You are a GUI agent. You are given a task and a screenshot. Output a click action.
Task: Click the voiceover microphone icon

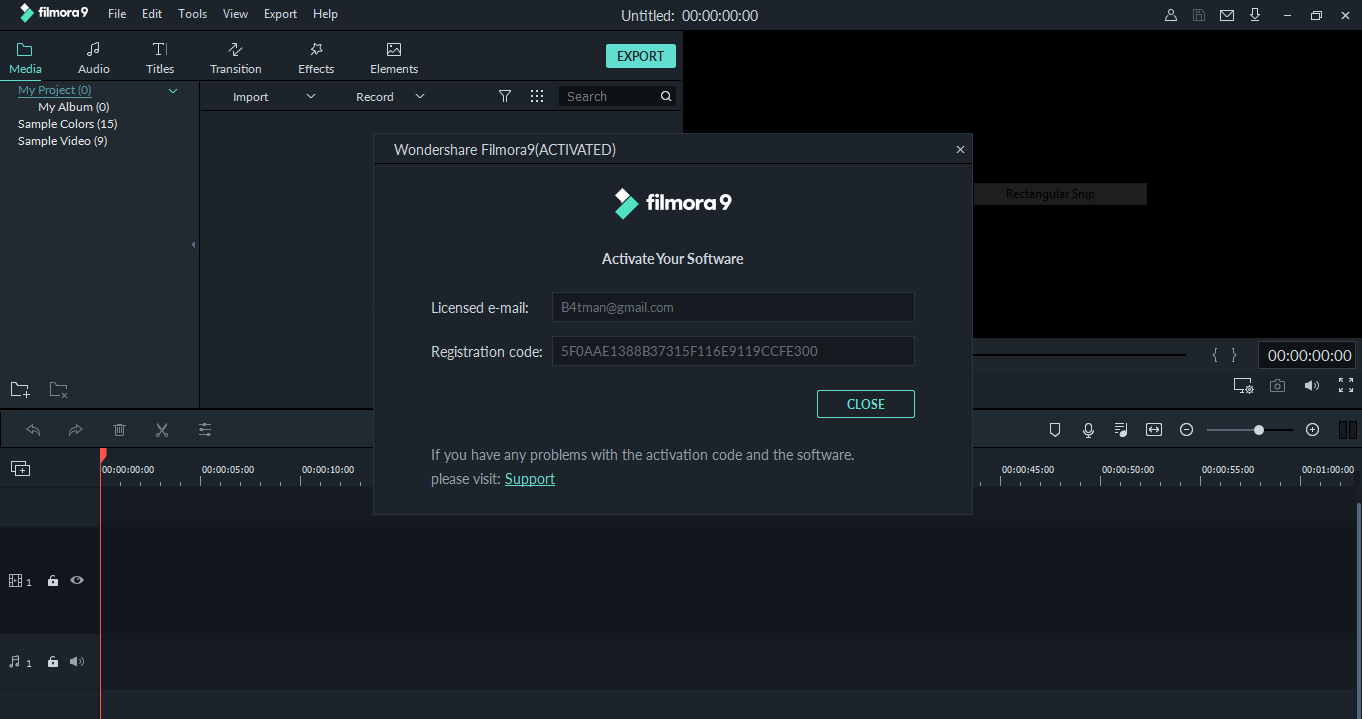click(x=1088, y=430)
